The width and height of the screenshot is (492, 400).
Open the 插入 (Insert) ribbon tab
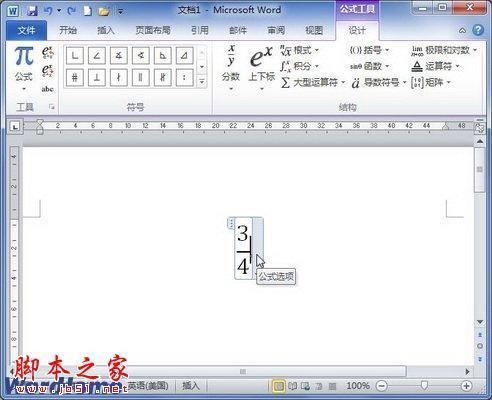[106, 31]
